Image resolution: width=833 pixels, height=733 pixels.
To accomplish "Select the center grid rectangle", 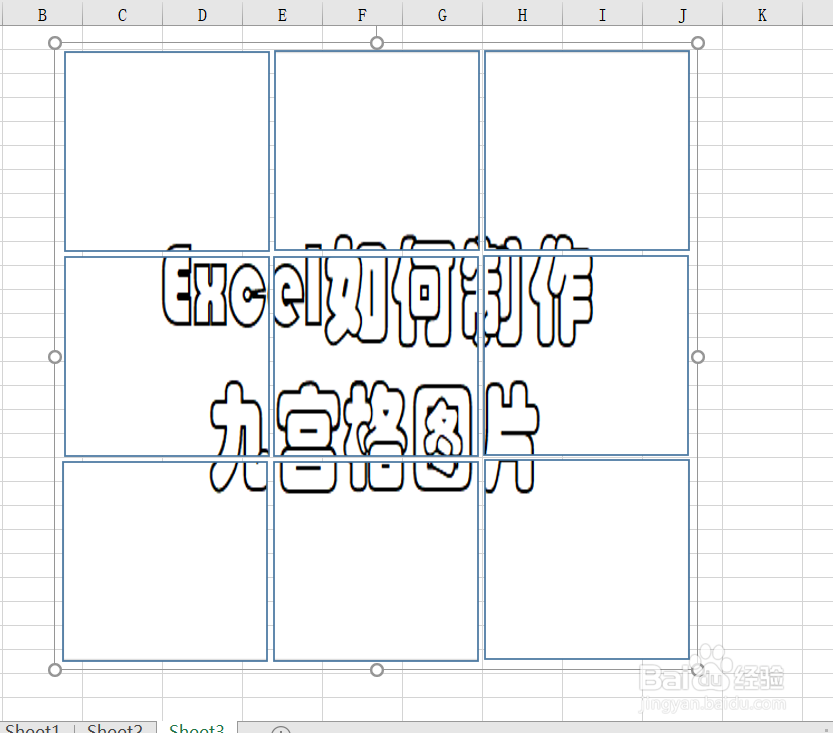I will click(x=376, y=356).
